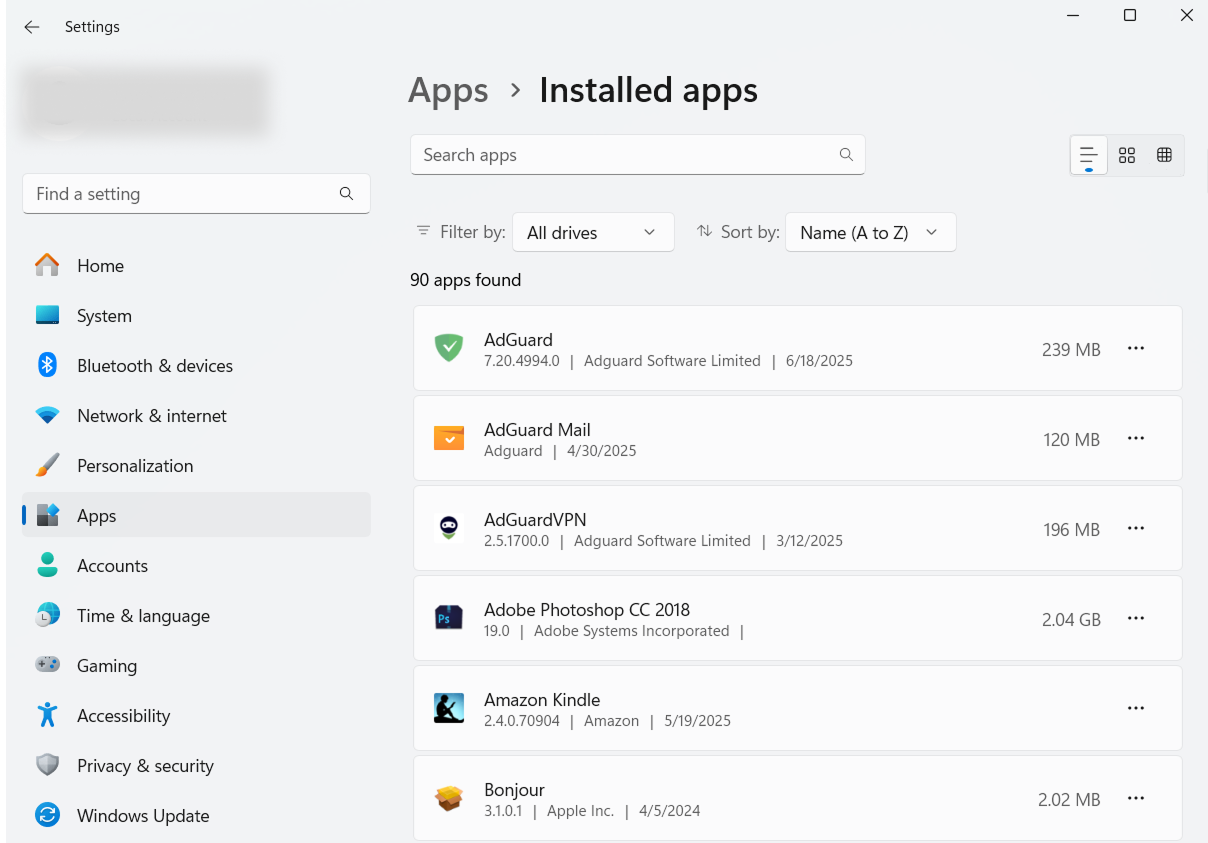Click the search magnifier in Search apps
Viewport: 1208px width, 843px height.
[846, 155]
